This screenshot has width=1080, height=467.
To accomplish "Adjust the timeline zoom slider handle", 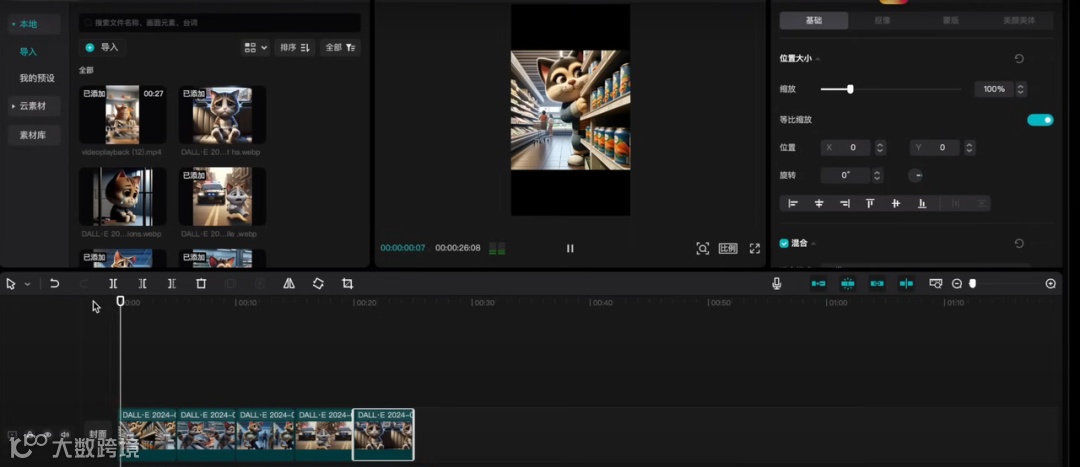I will 973,284.
